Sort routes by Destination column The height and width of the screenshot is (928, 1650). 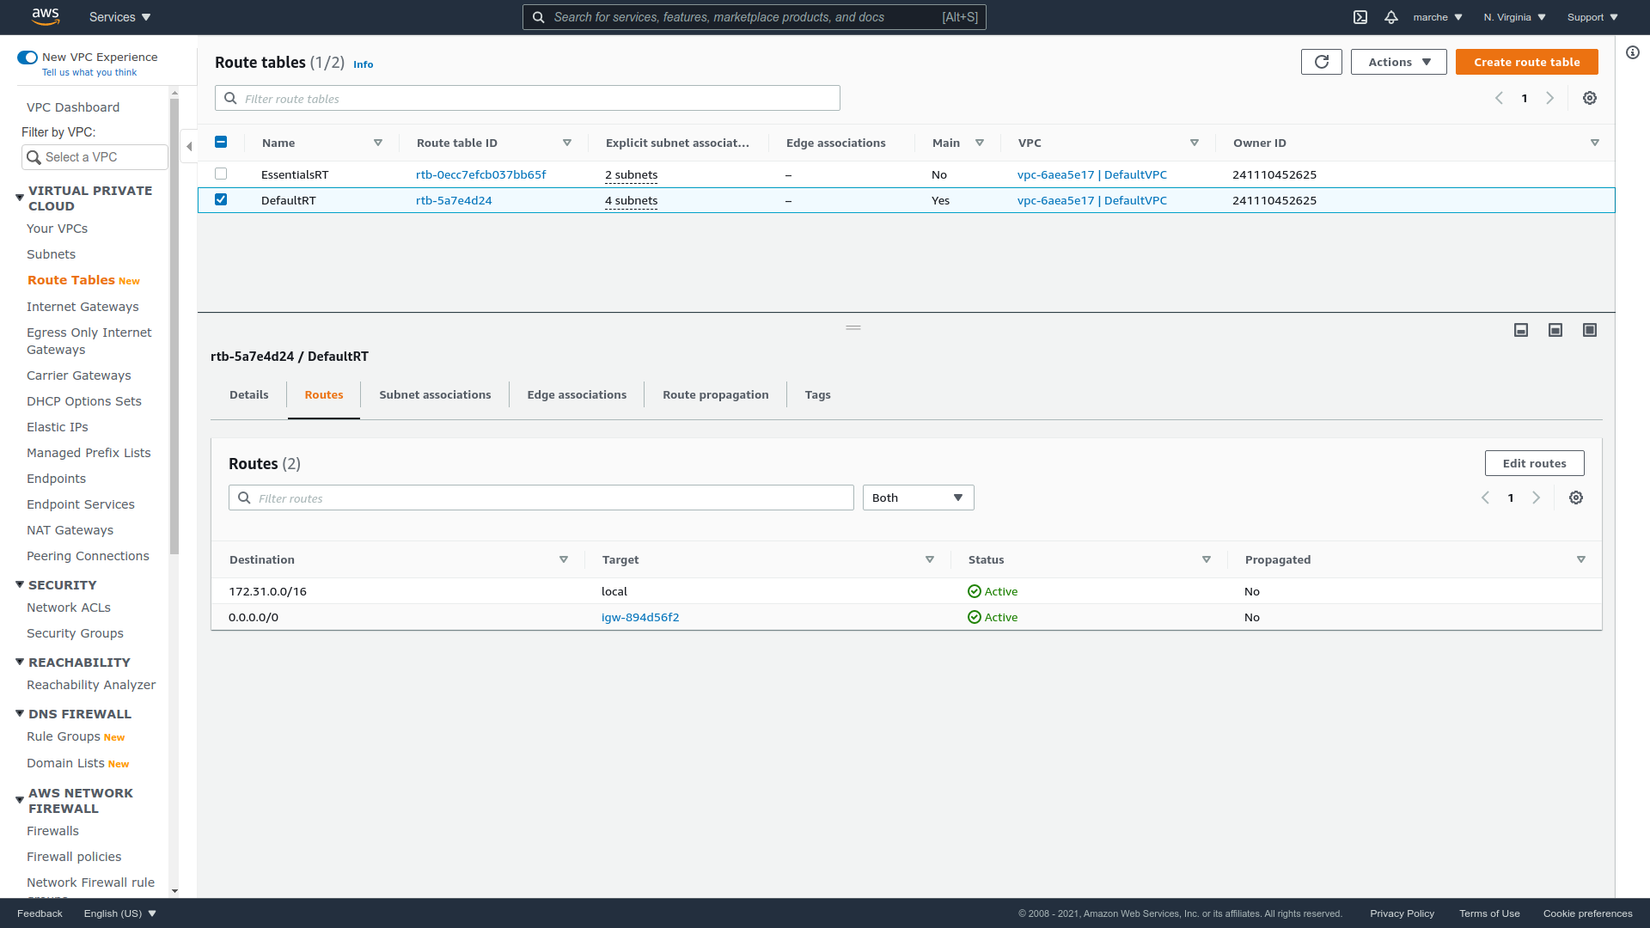point(563,560)
